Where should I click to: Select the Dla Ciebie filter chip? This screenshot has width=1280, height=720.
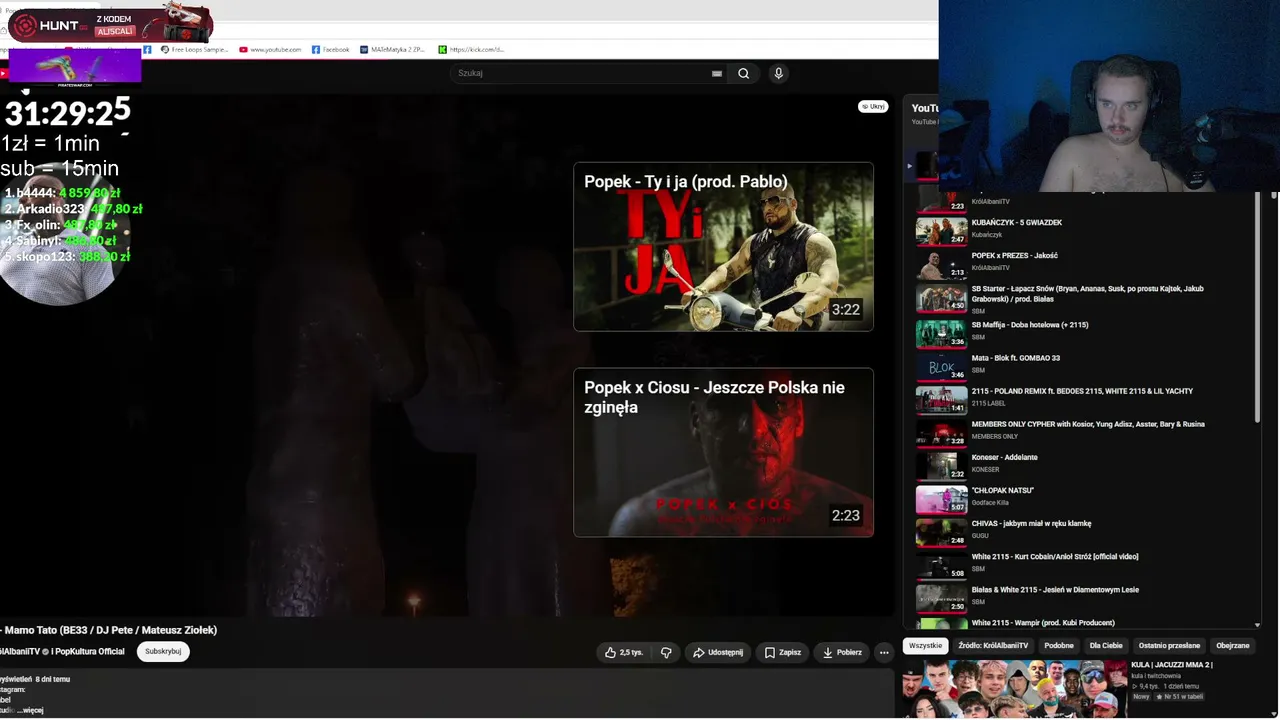[x=1106, y=646]
